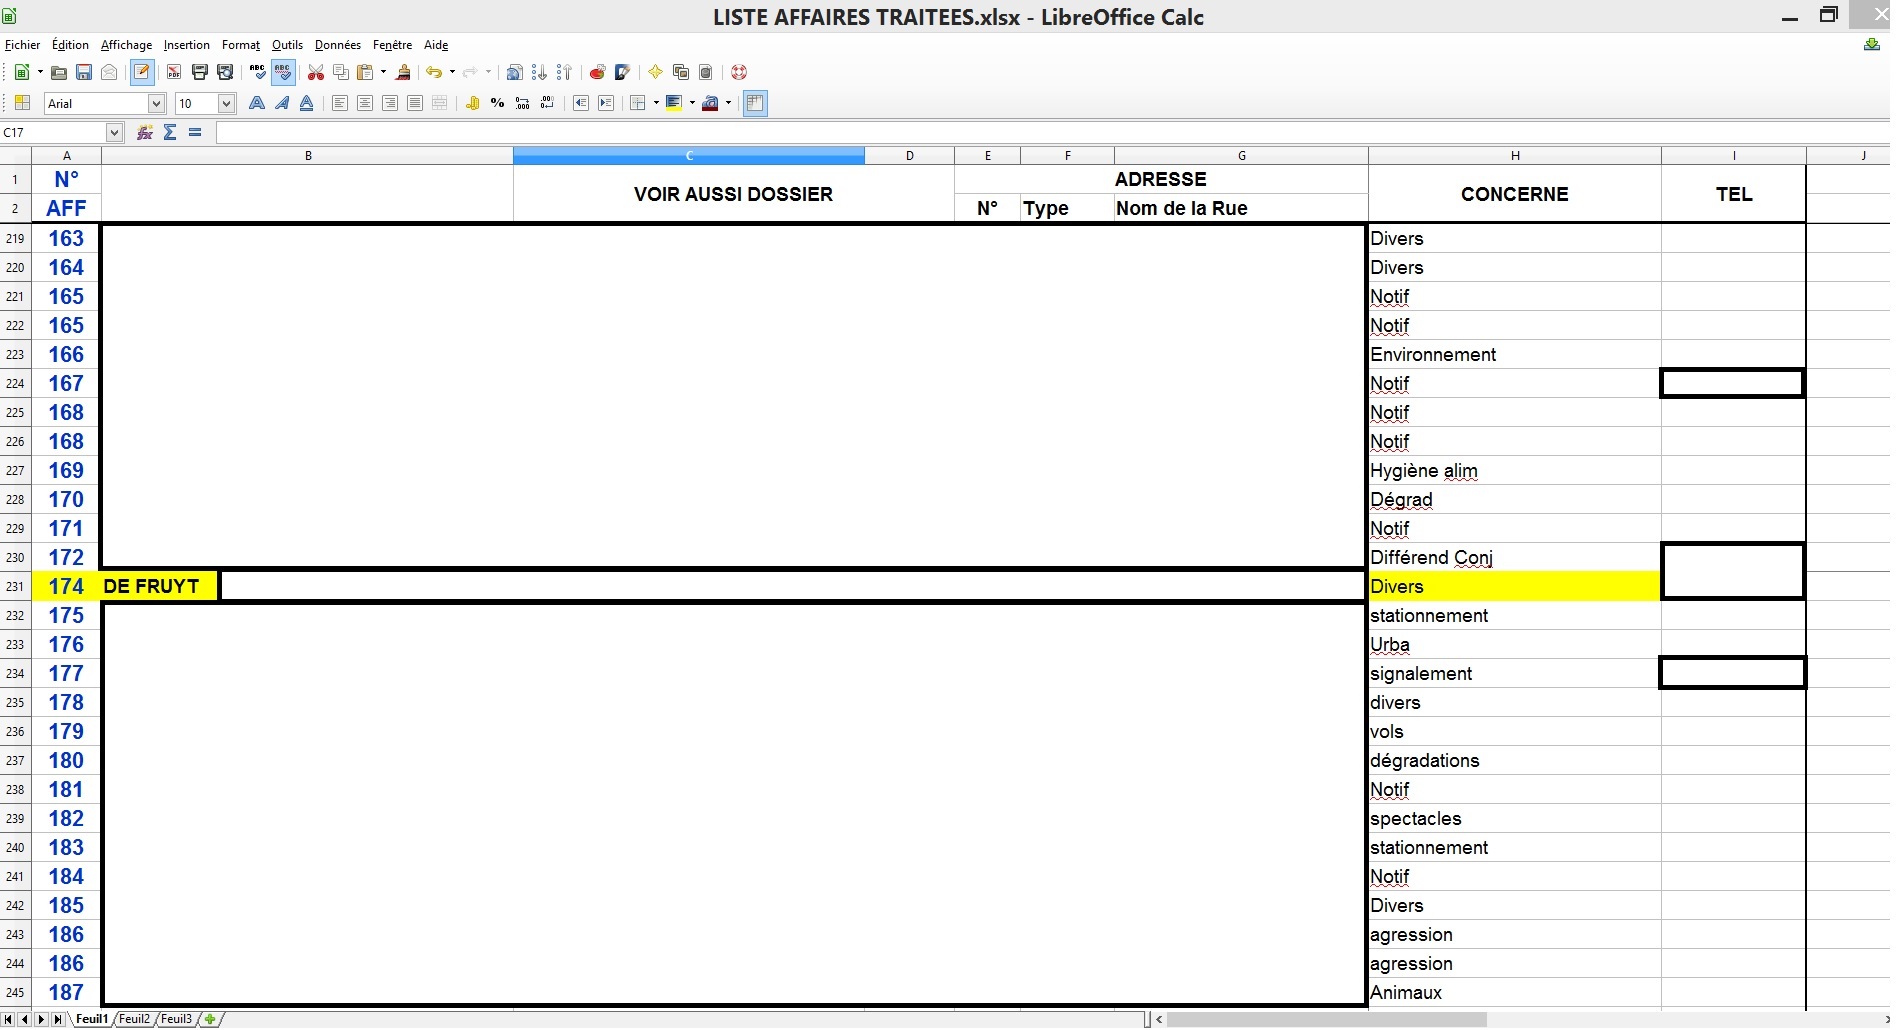Select the yellow DE FRUYT cell
The height and width of the screenshot is (1030, 1904).
pos(159,587)
